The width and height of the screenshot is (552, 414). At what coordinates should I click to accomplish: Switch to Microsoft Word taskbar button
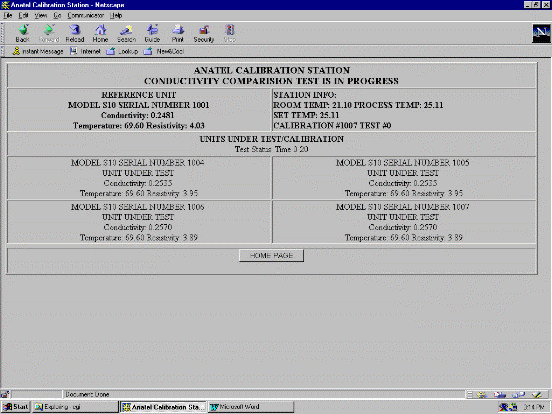click(x=251, y=407)
